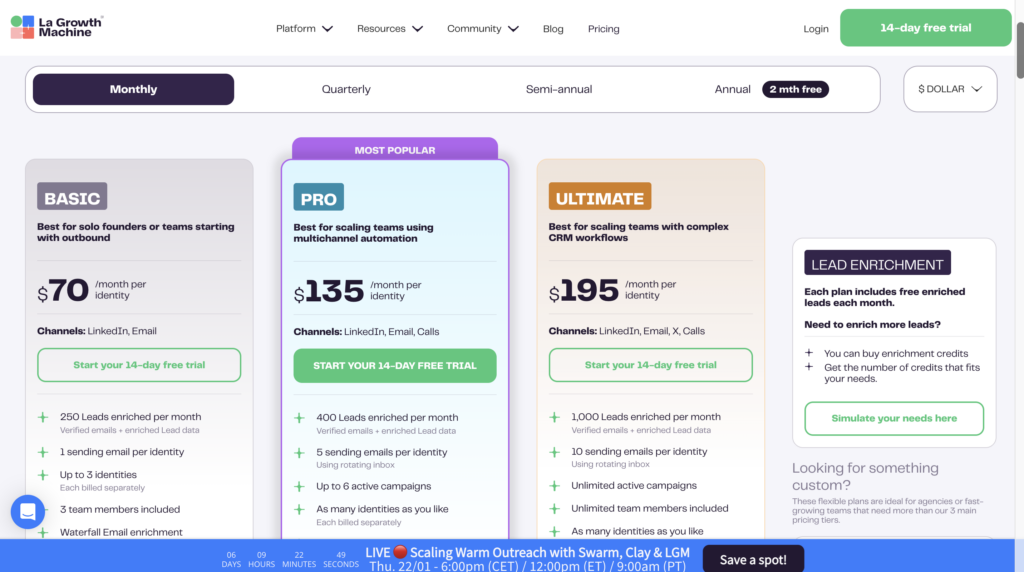Click the BASIC plan badge
The image size is (1024, 572).
[x=72, y=197]
